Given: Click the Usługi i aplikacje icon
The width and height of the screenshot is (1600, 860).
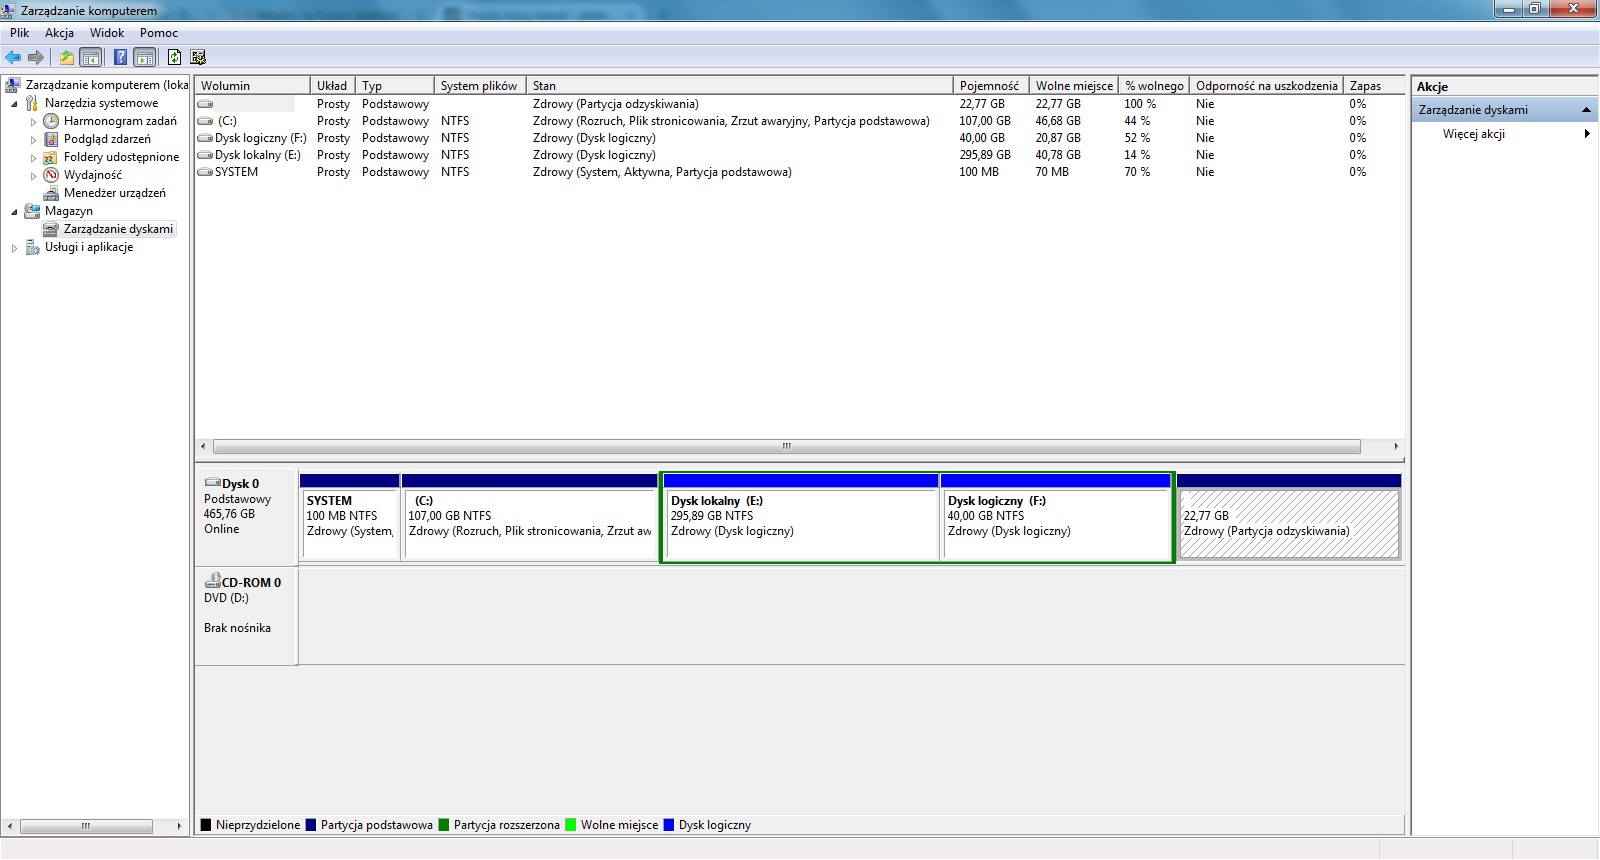Looking at the screenshot, I should point(32,247).
